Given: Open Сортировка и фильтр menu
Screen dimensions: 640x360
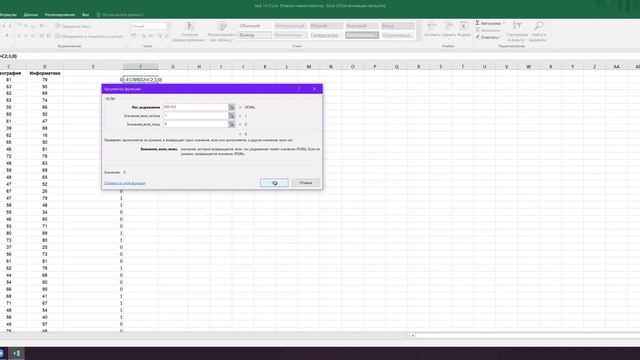Looking at the screenshot, I should pyautogui.click(x=517, y=32).
